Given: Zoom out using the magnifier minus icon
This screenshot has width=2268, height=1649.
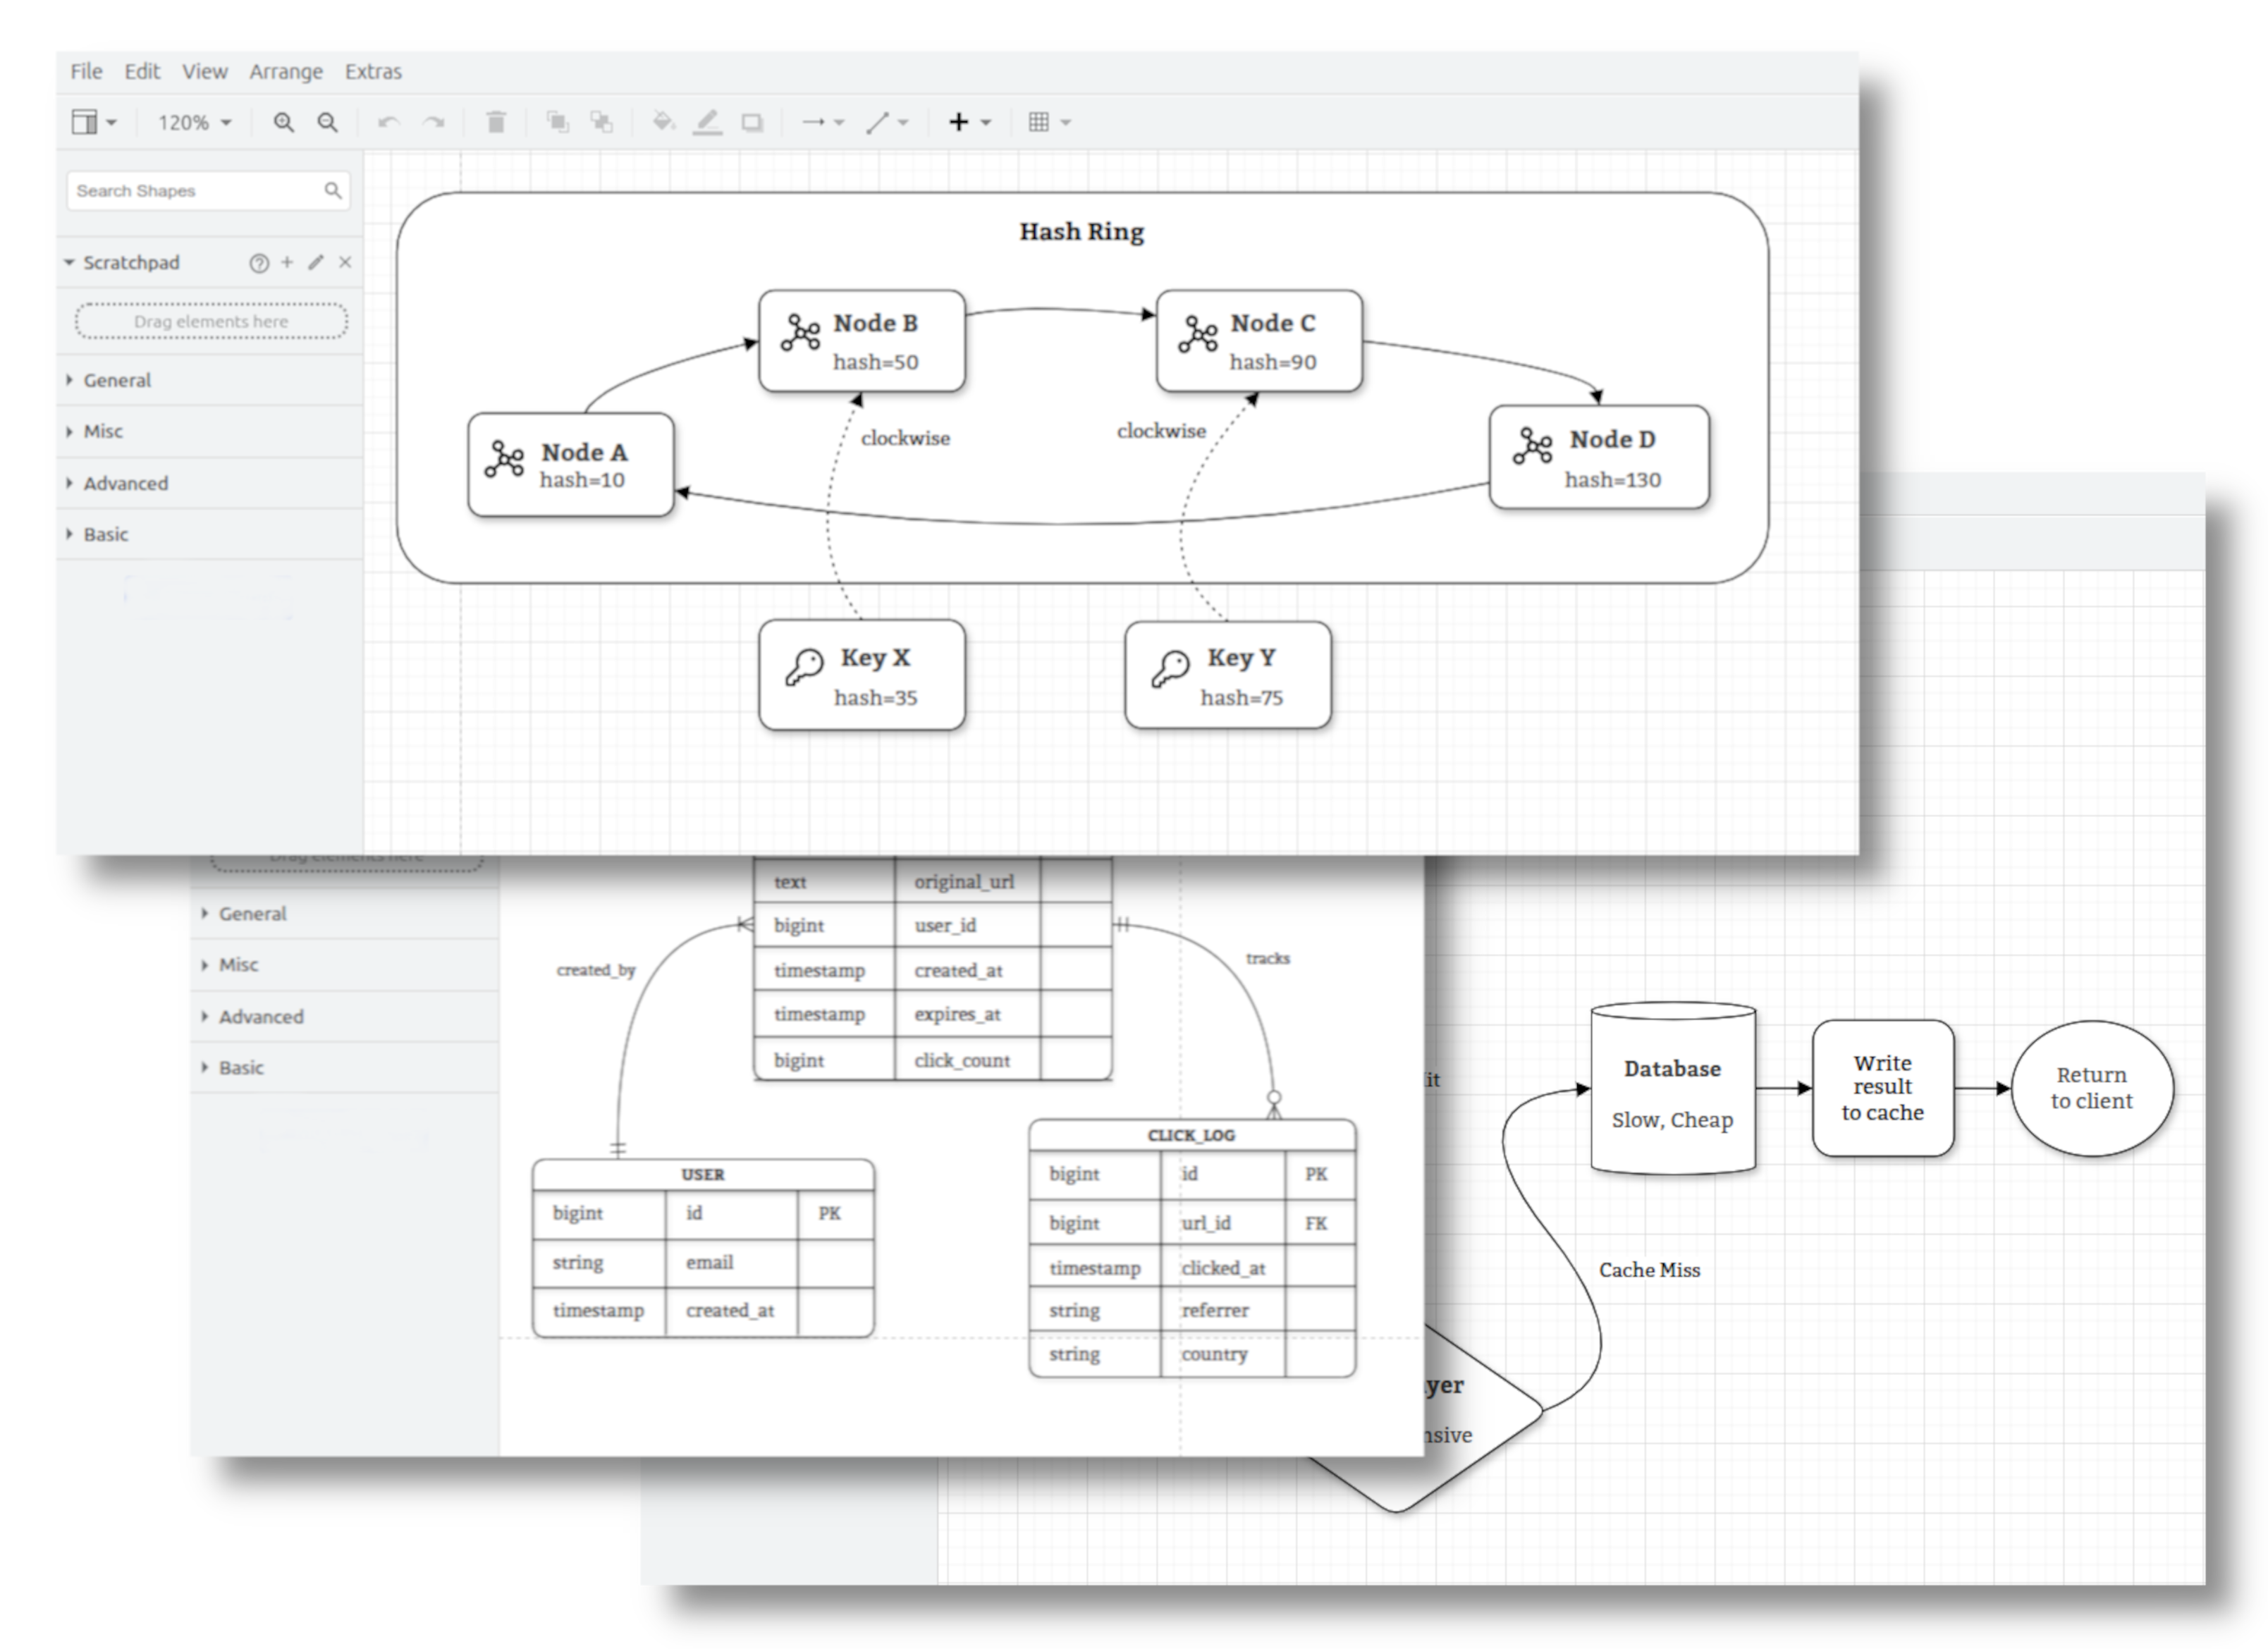Looking at the screenshot, I should pyautogui.click(x=327, y=122).
